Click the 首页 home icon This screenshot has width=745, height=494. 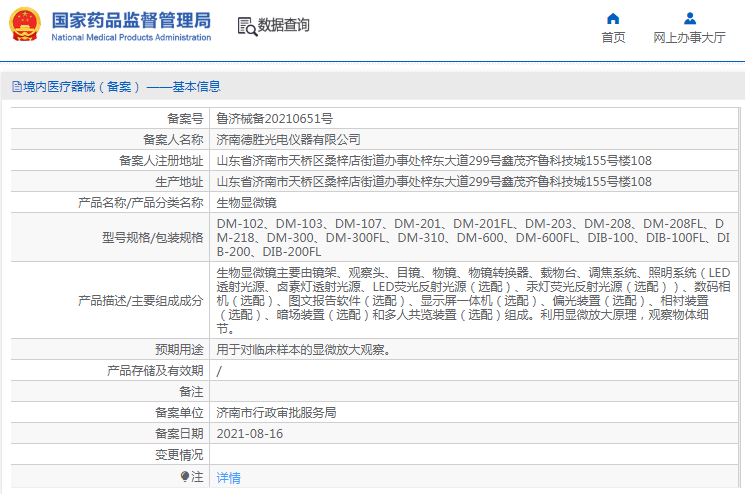[x=613, y=18]
